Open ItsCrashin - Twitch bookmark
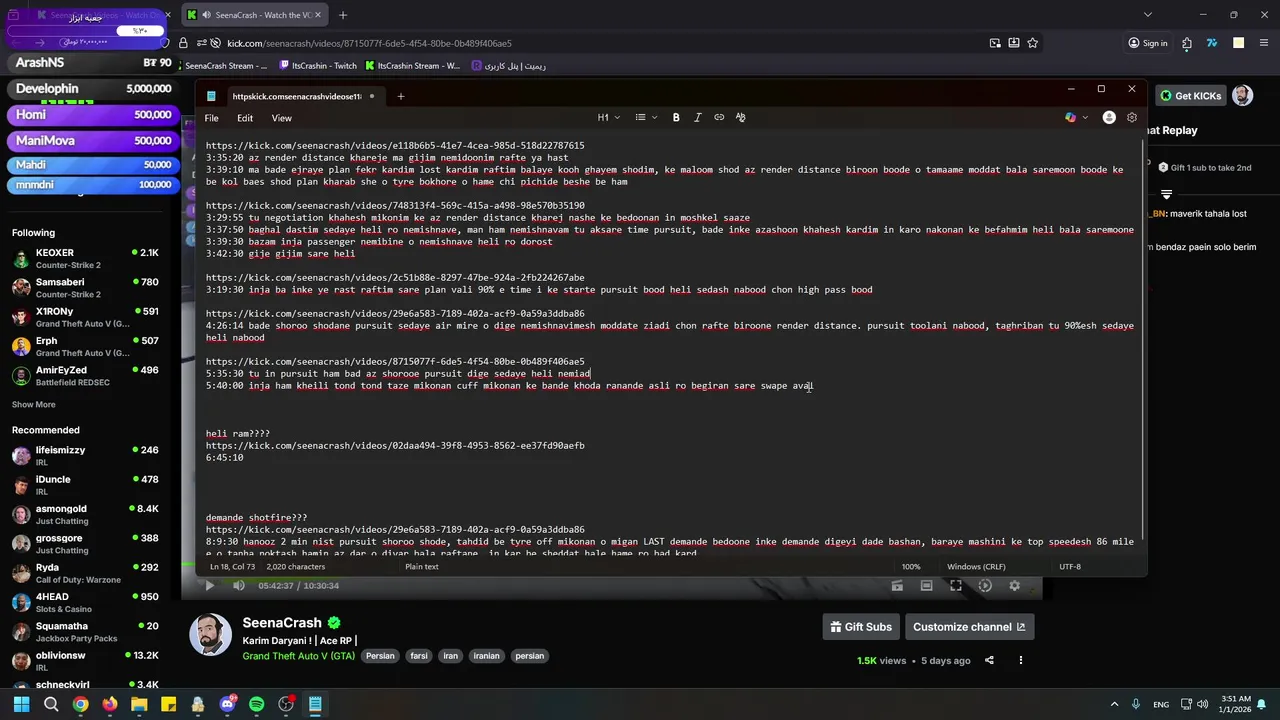 coord(318,66)
